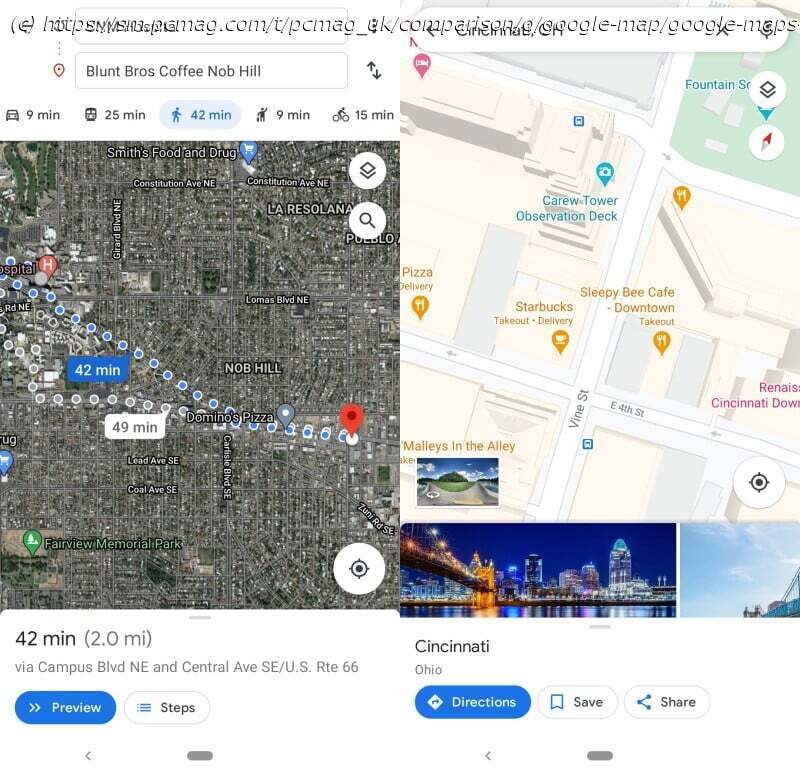This screenshot has width=800, height=778.
Task: Open the route Steps list
Action: (x=167, y=708)
